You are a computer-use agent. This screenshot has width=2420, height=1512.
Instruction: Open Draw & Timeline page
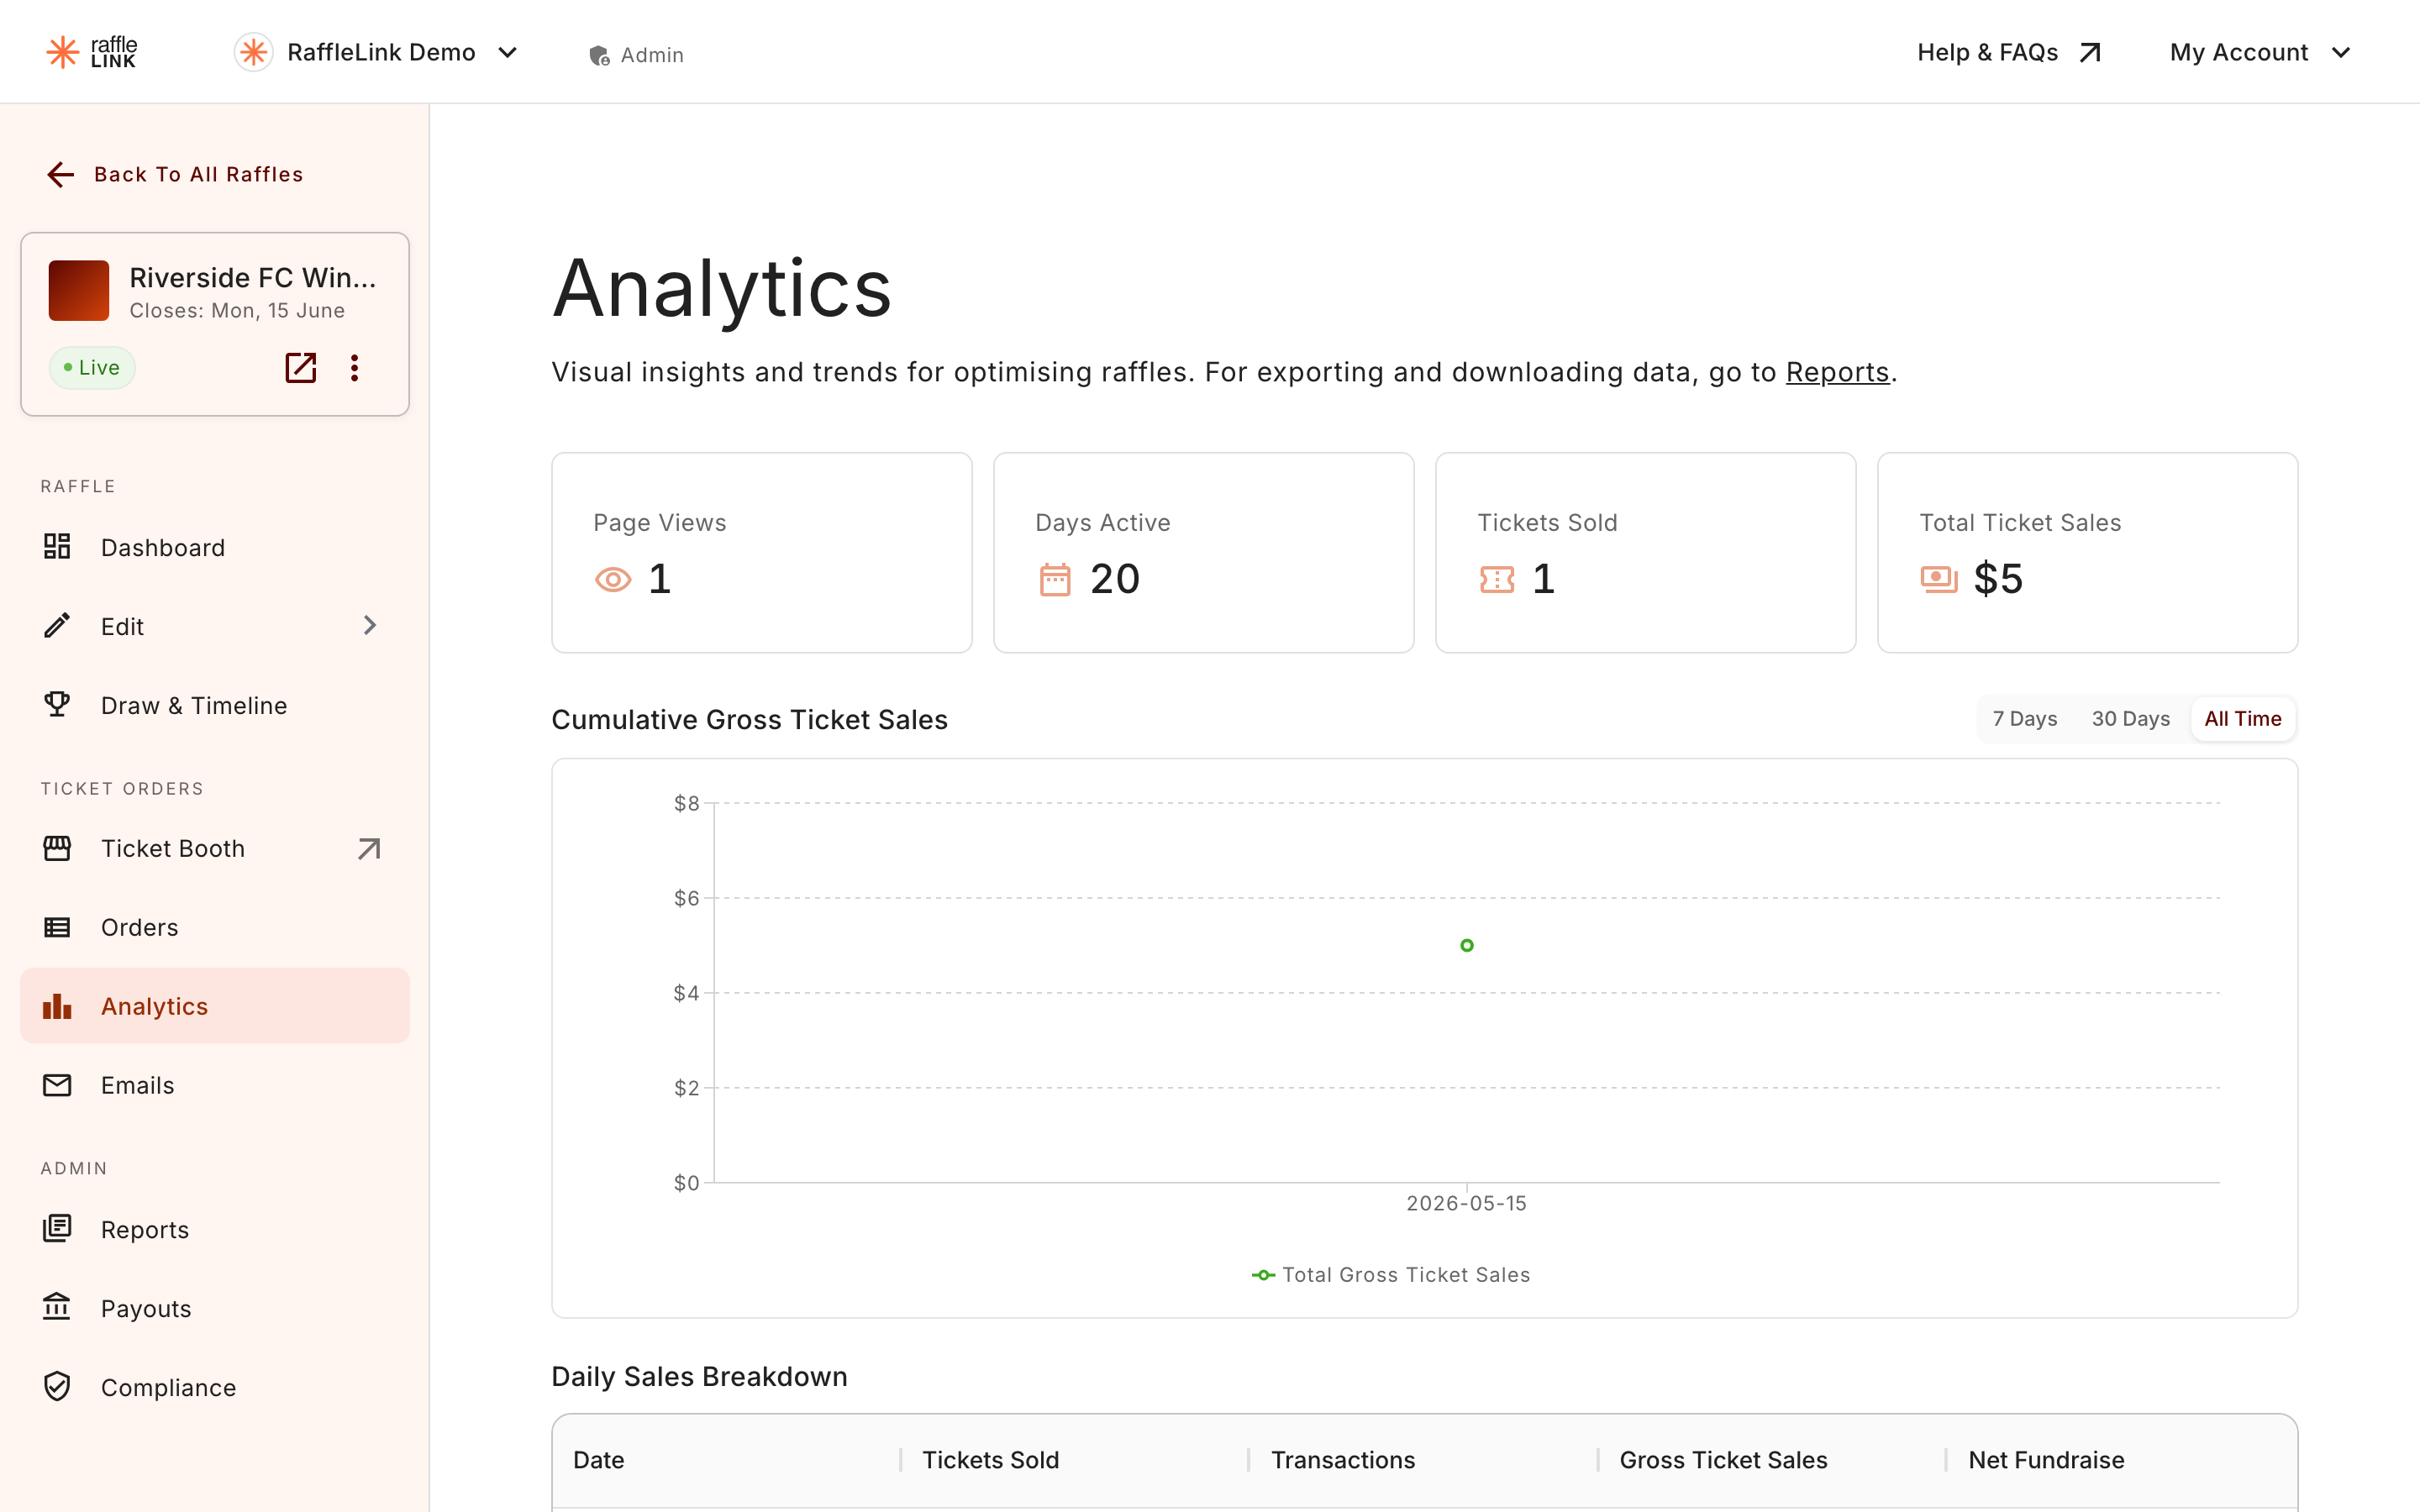pos(215,705)
